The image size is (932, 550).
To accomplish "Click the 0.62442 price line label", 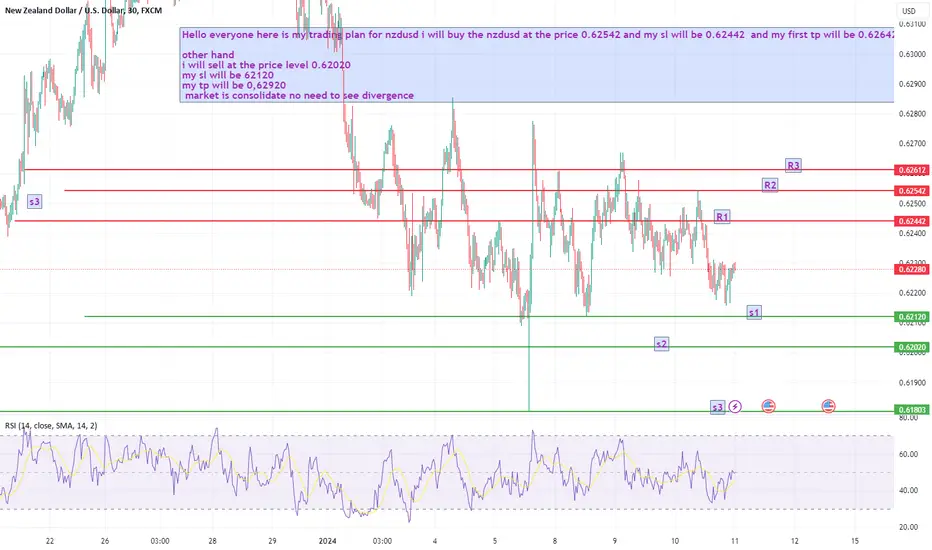I will [912, 221].
